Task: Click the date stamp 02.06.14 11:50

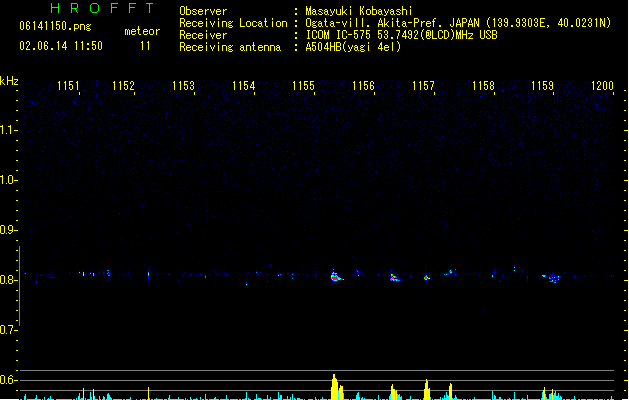Action: coord(61,46)
